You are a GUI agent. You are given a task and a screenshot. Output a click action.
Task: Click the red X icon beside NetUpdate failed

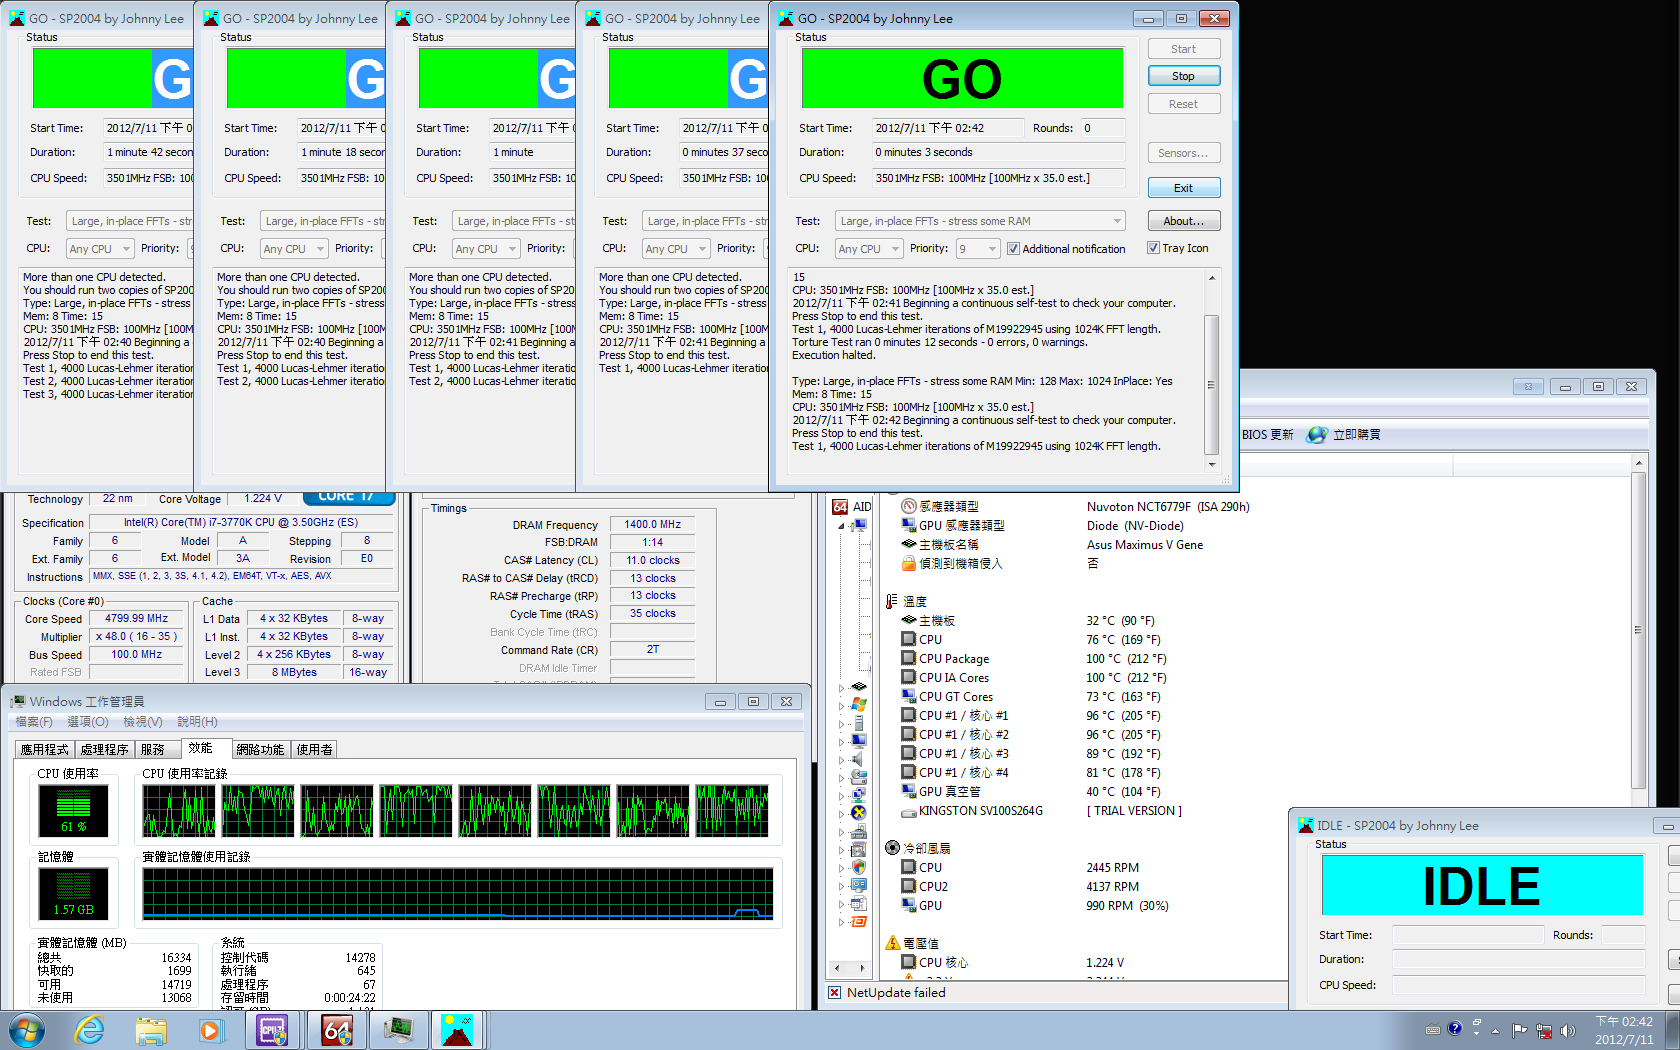click(835, 993)
